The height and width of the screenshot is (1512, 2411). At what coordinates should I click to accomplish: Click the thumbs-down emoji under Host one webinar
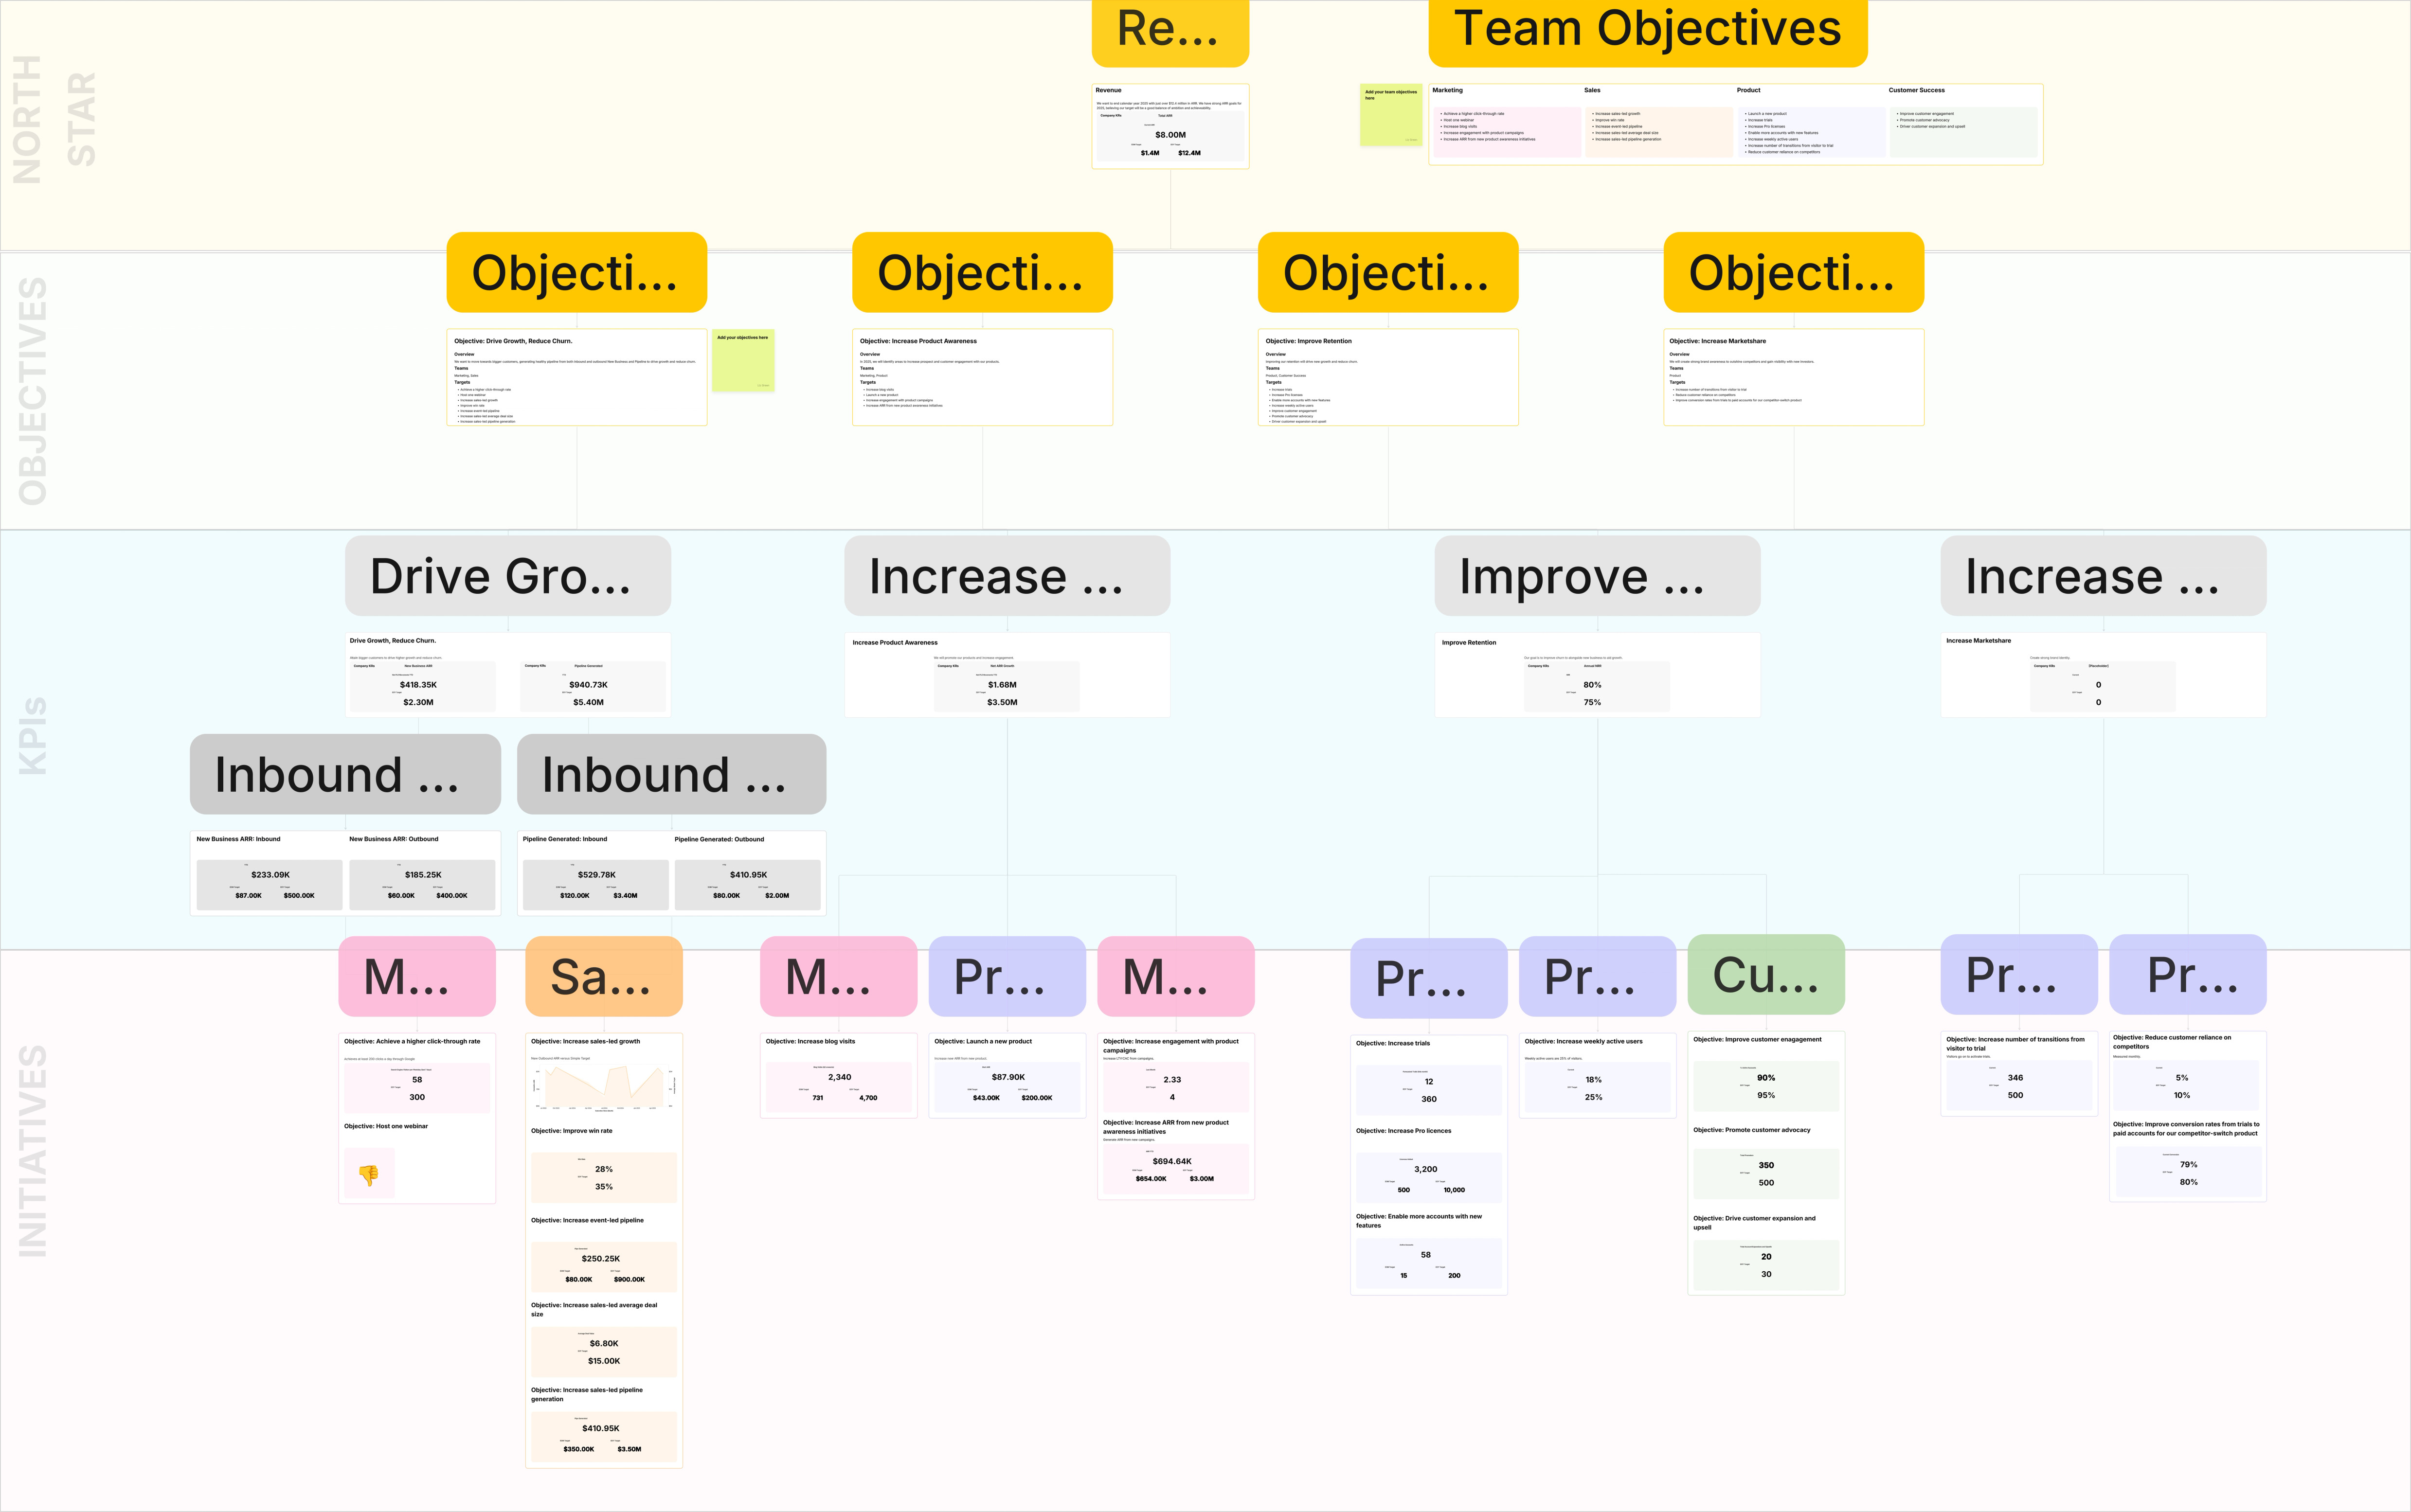tap(369, 1174)
